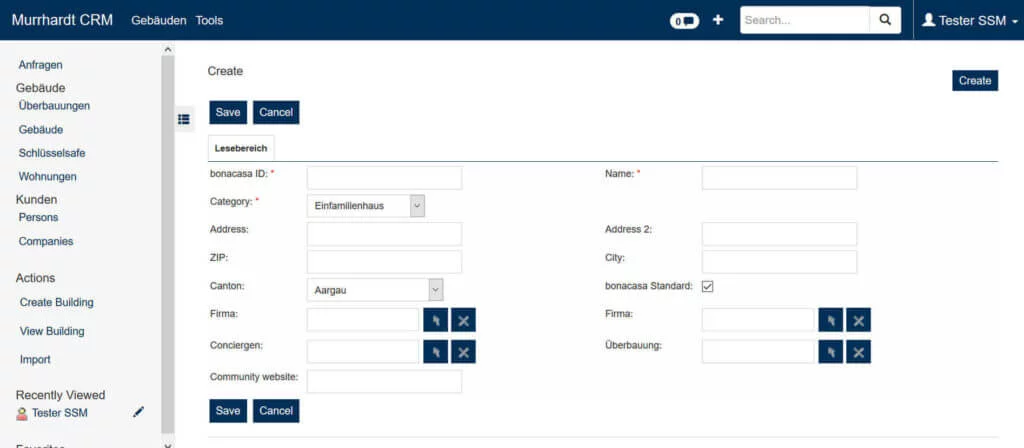This screenshot has width=1024, height=448.
Task: Open the Canton dropdown showing Aargau
Action: [x=374, y=289]
